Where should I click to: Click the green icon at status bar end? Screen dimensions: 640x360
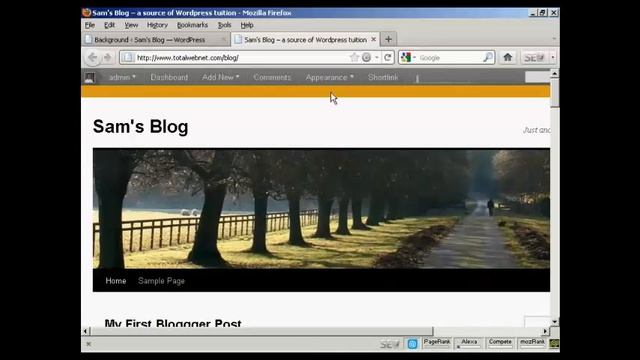[554, 344]
